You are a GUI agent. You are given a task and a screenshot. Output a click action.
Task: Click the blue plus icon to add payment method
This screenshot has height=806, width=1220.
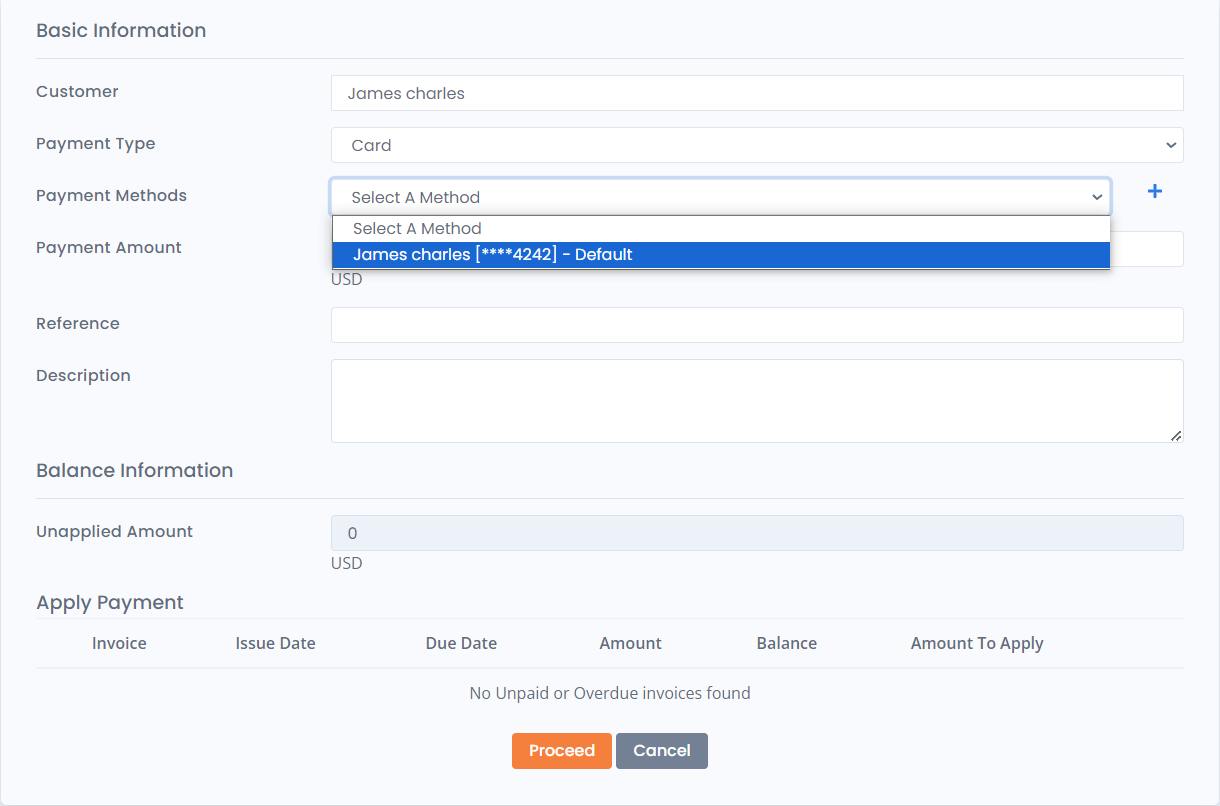click(1154, 191)
